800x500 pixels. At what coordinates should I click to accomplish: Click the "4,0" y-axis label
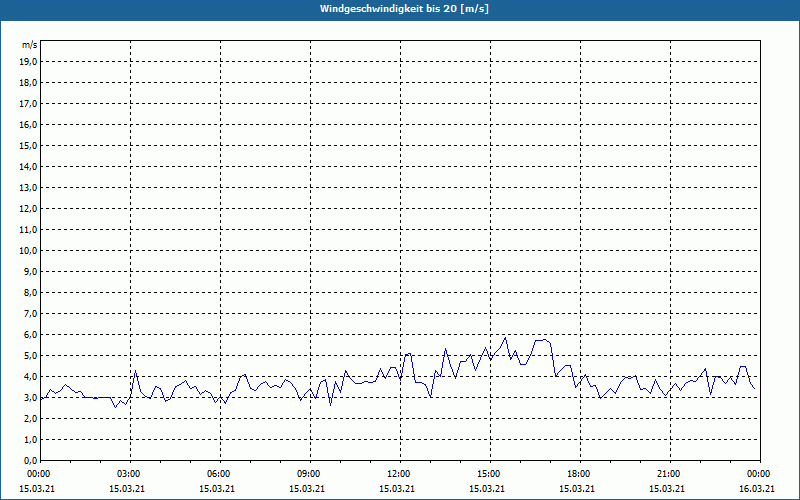point(31,377)
